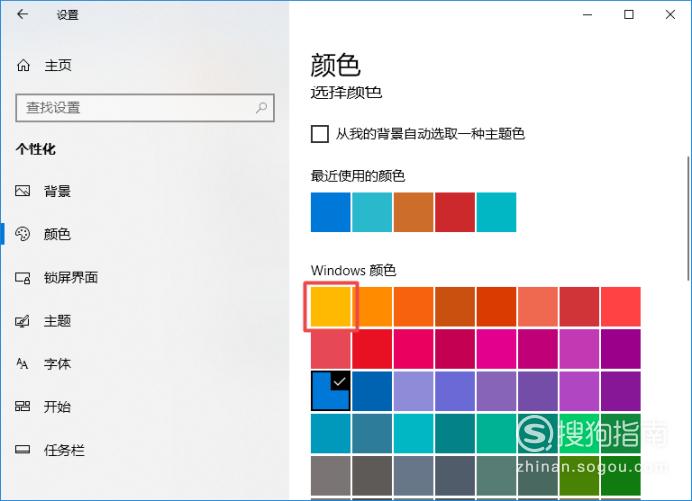Select the sixth swatch, dark iris purple, third Windows row
The height and width of the screenshot is (501, 692).
(538, 391)
